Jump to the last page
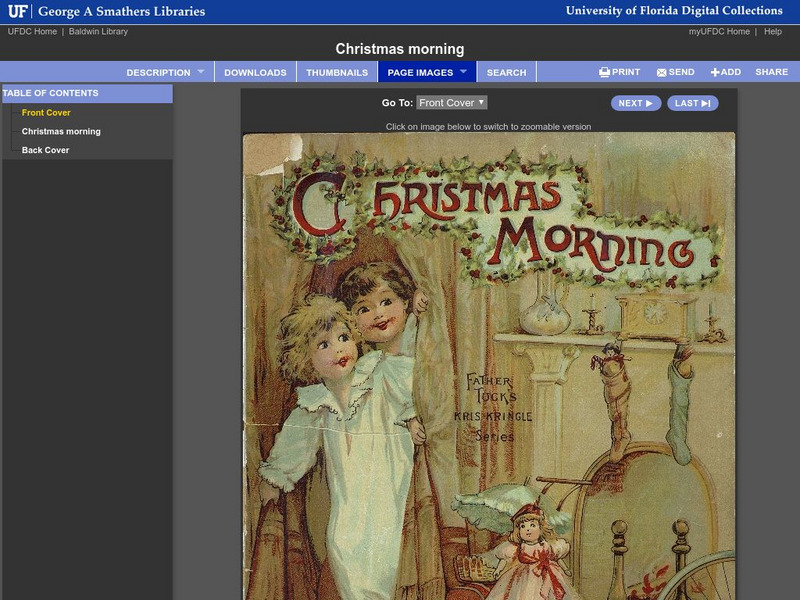This screenshot has width=800, height=600. (692, 103)
